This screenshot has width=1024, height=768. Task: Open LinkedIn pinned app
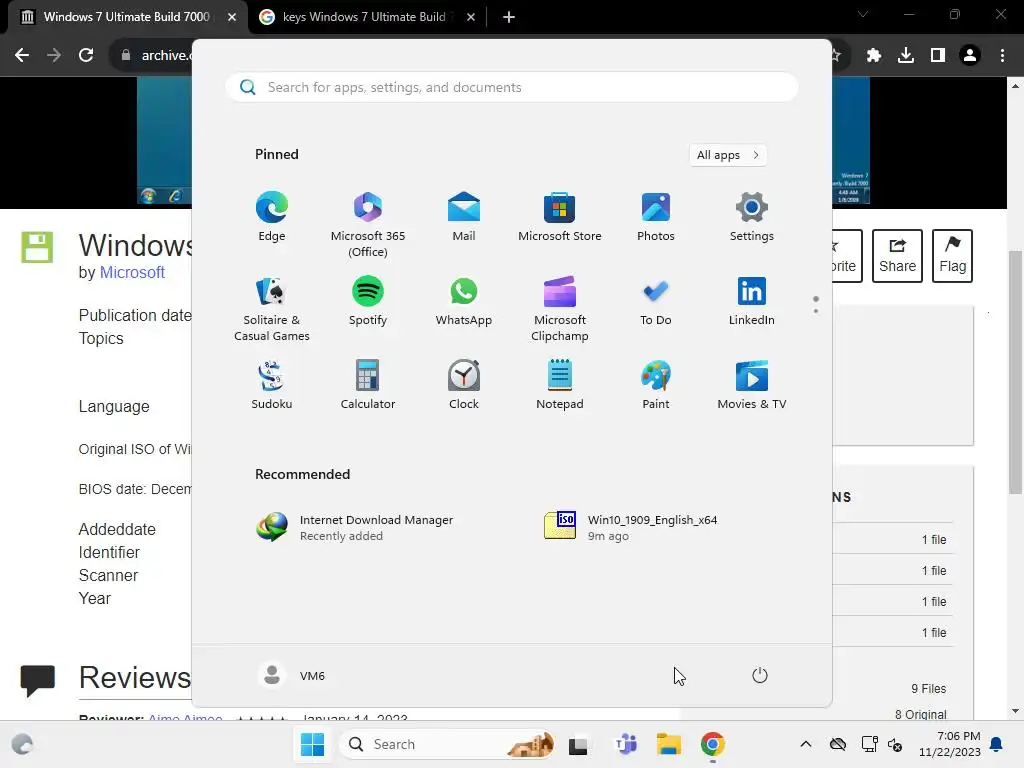[752, 302]
